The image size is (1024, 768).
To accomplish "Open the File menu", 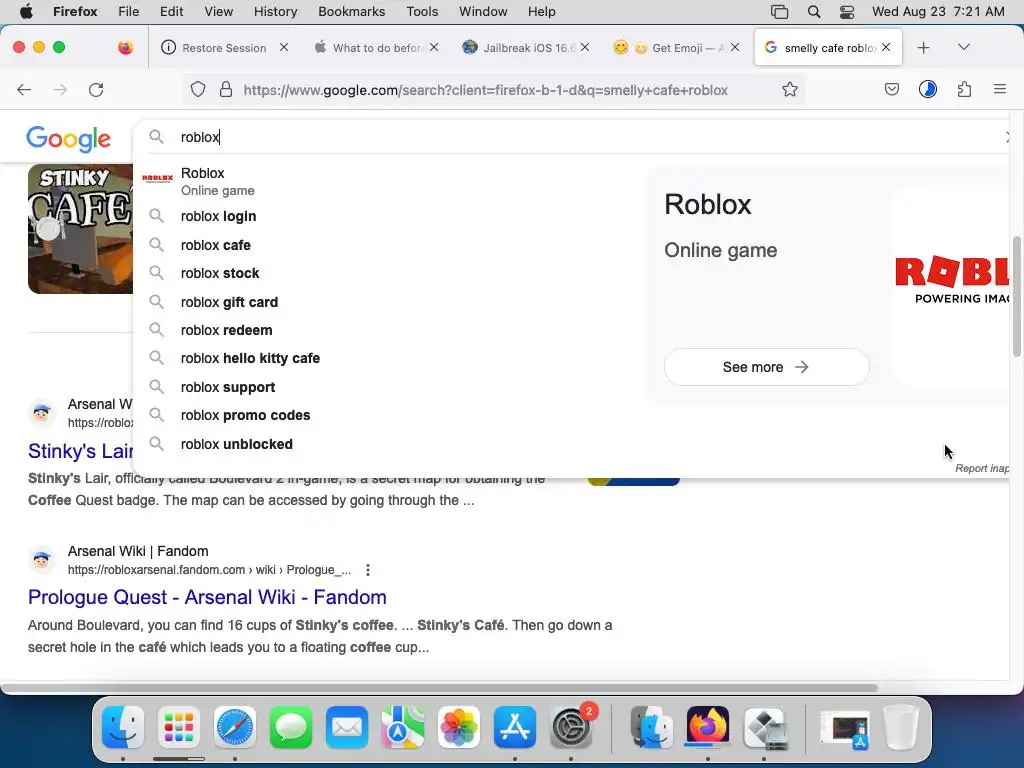I will coord(128,11).
